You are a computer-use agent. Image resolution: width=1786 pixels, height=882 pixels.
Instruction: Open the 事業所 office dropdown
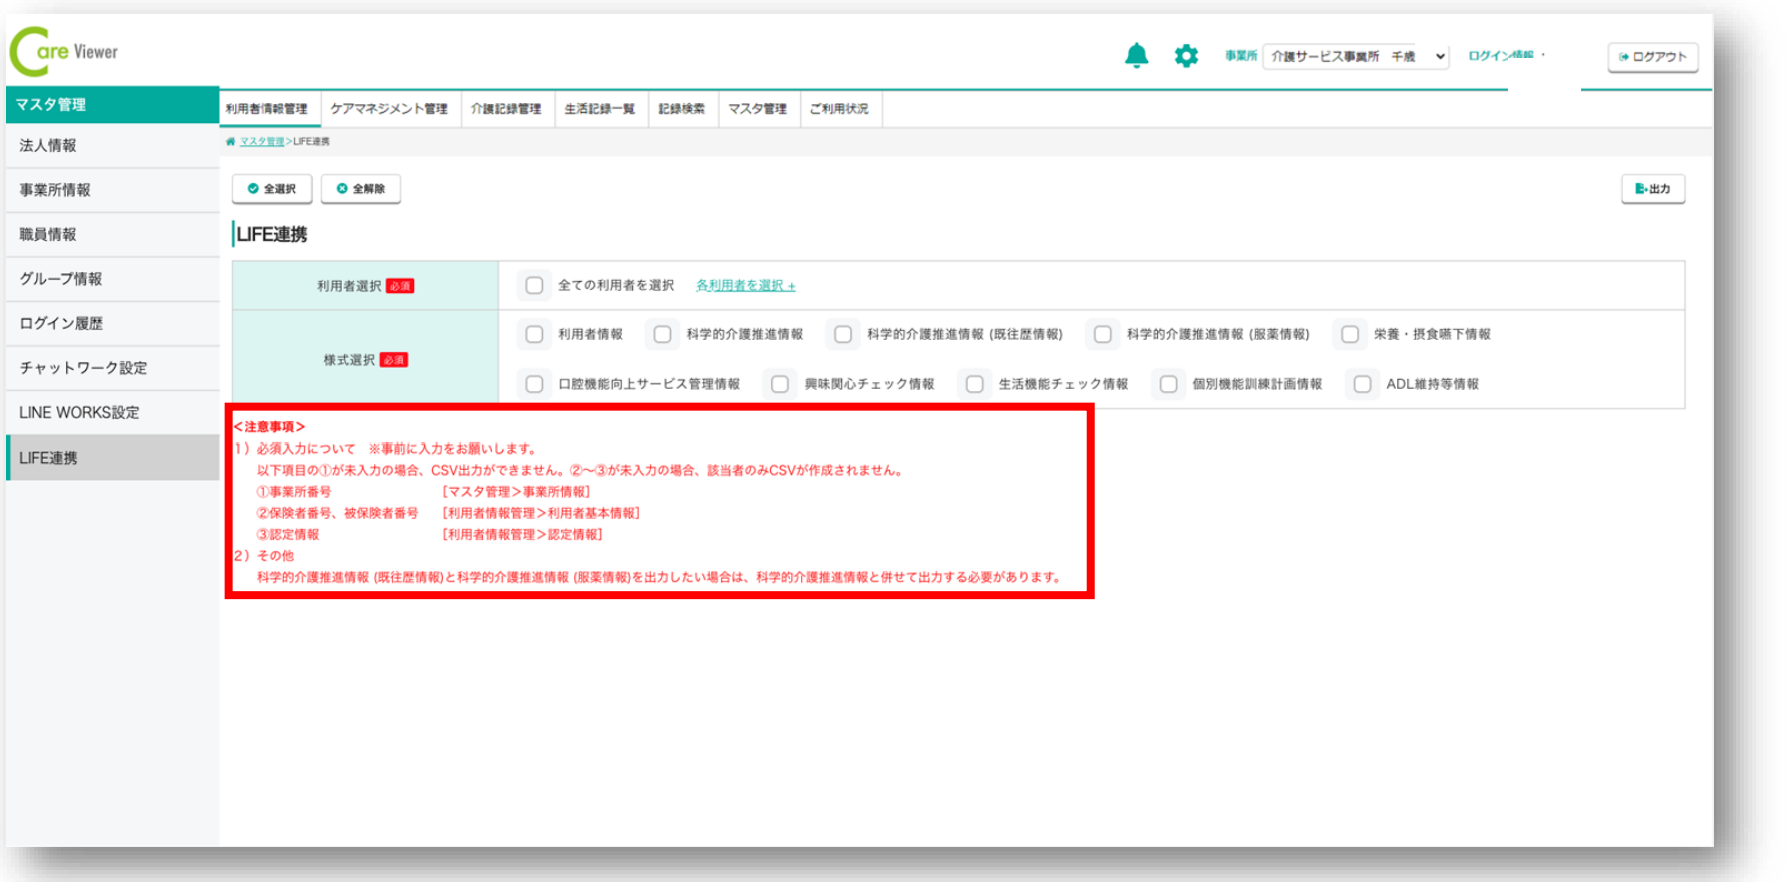pos(1356,57)
